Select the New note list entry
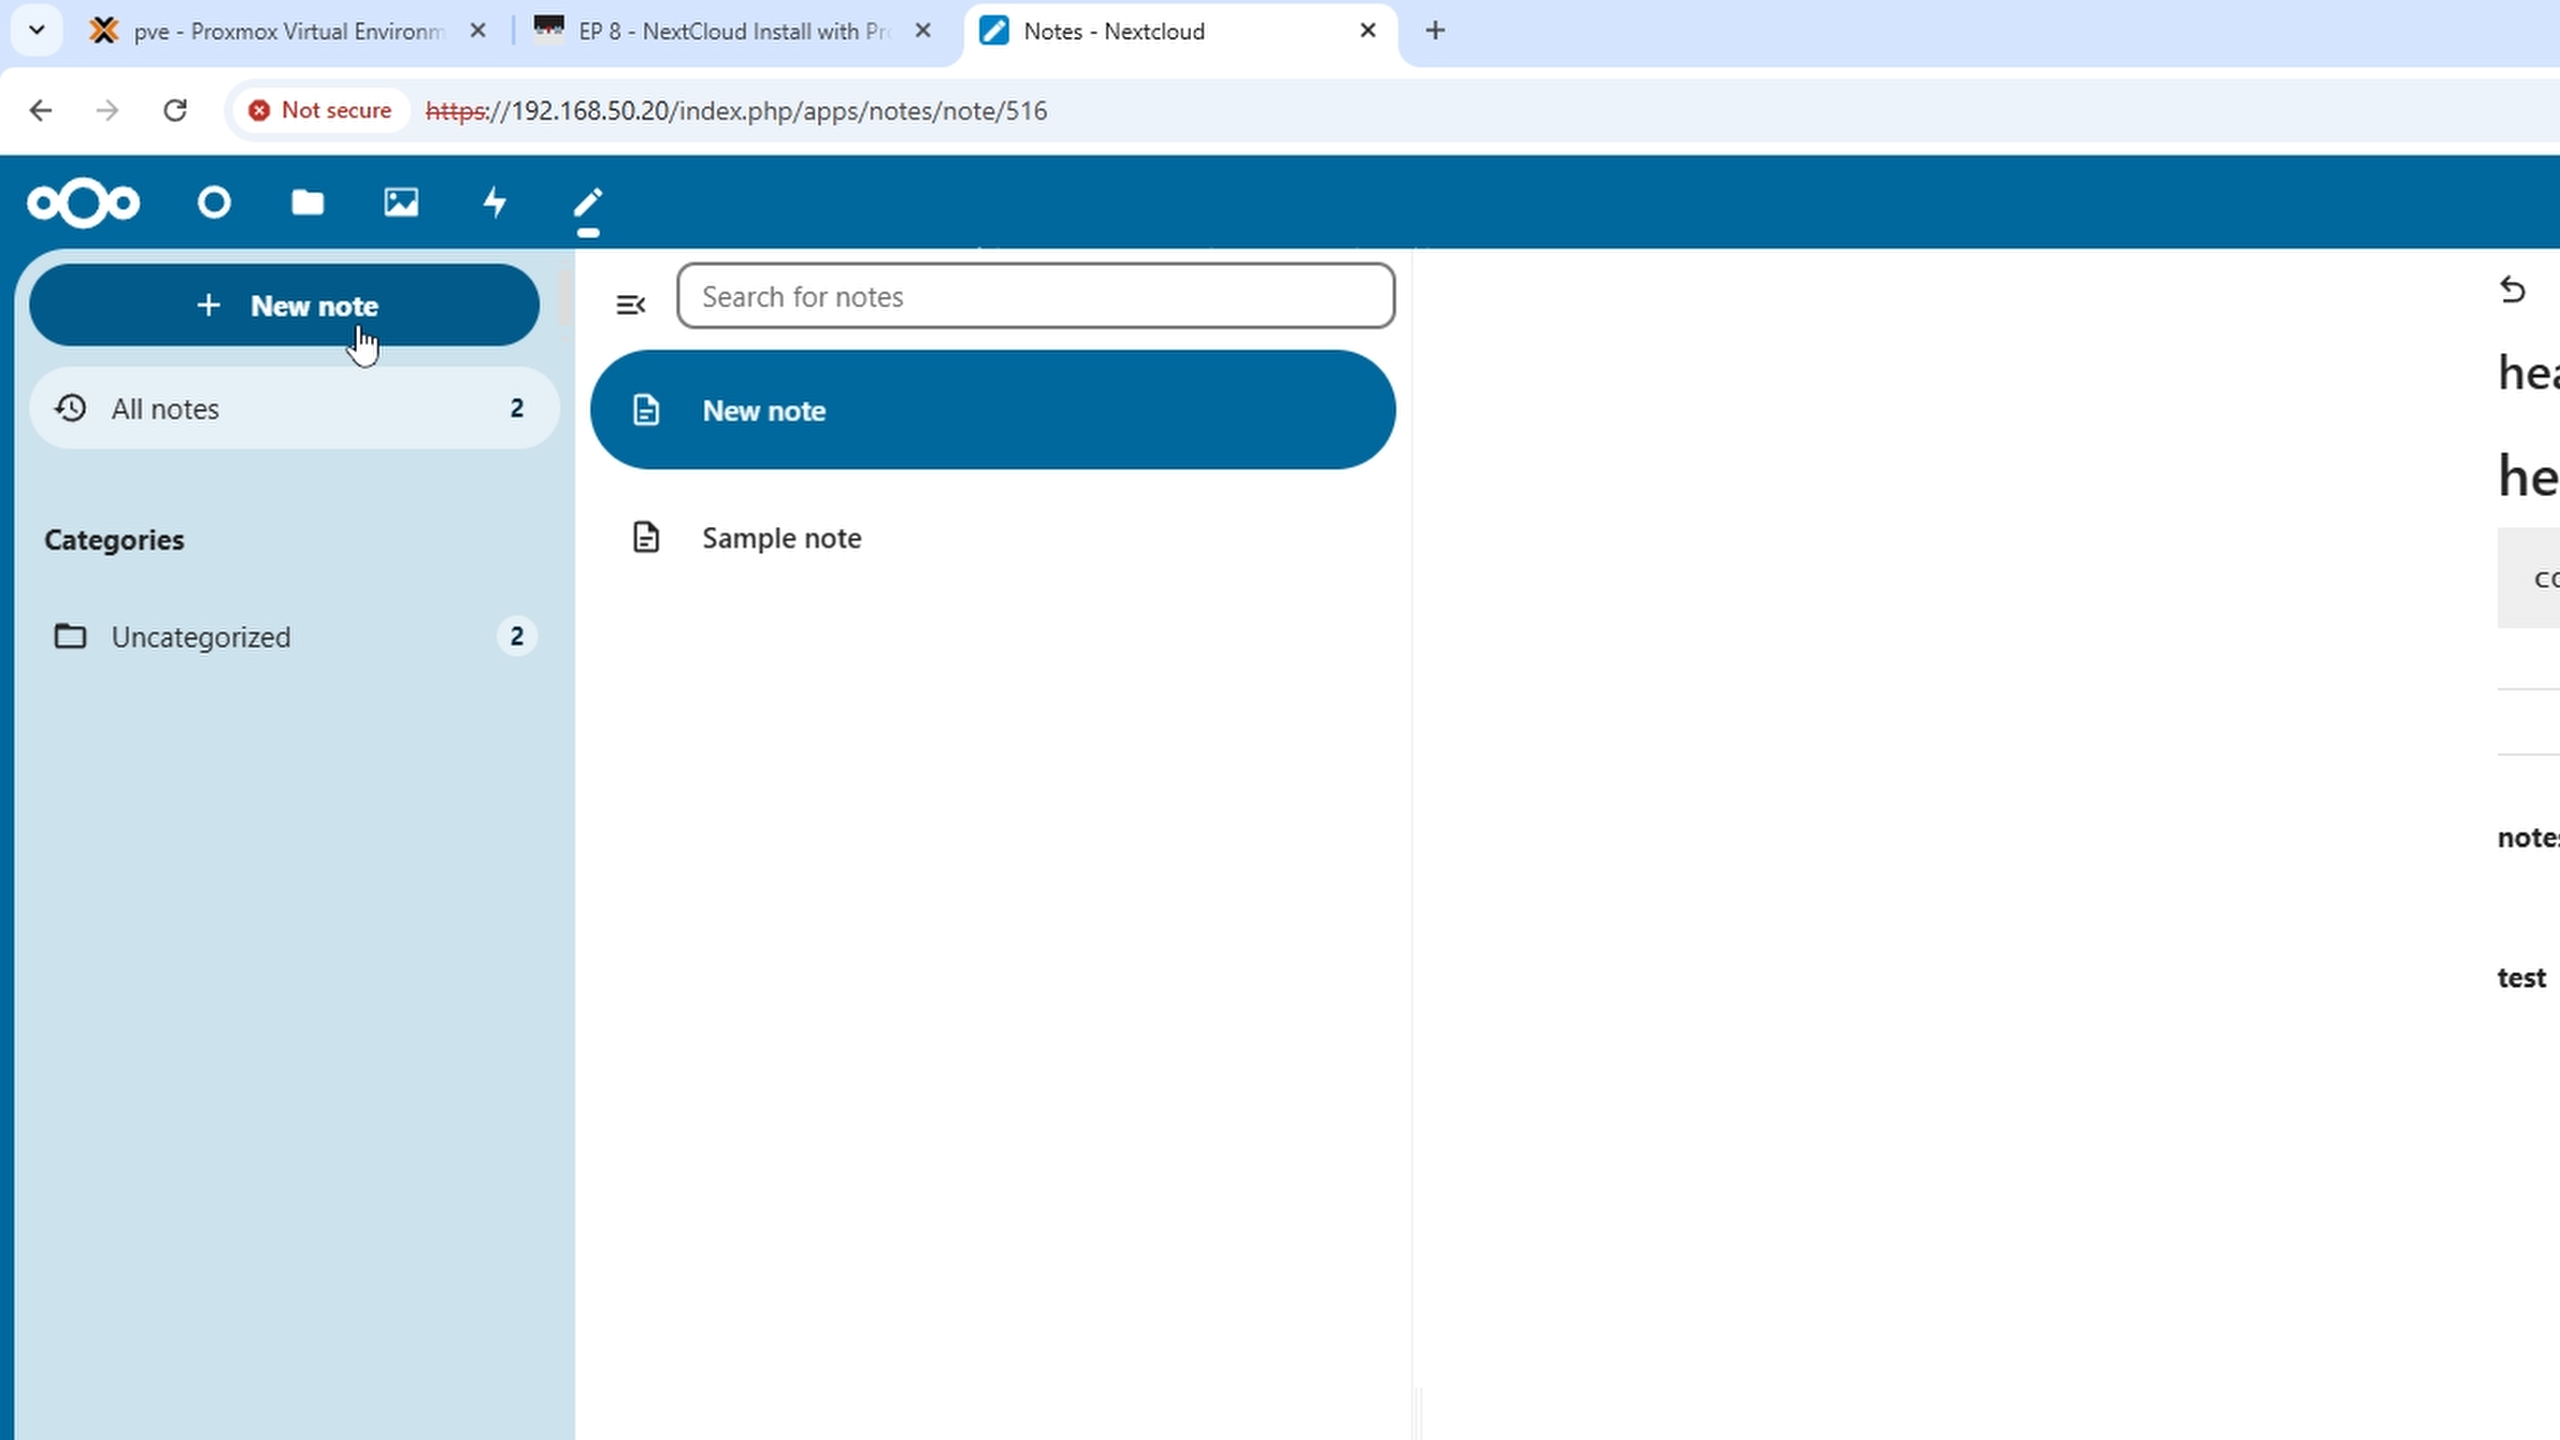This screenshot has height=1440, width=2560. coord(993,410)
